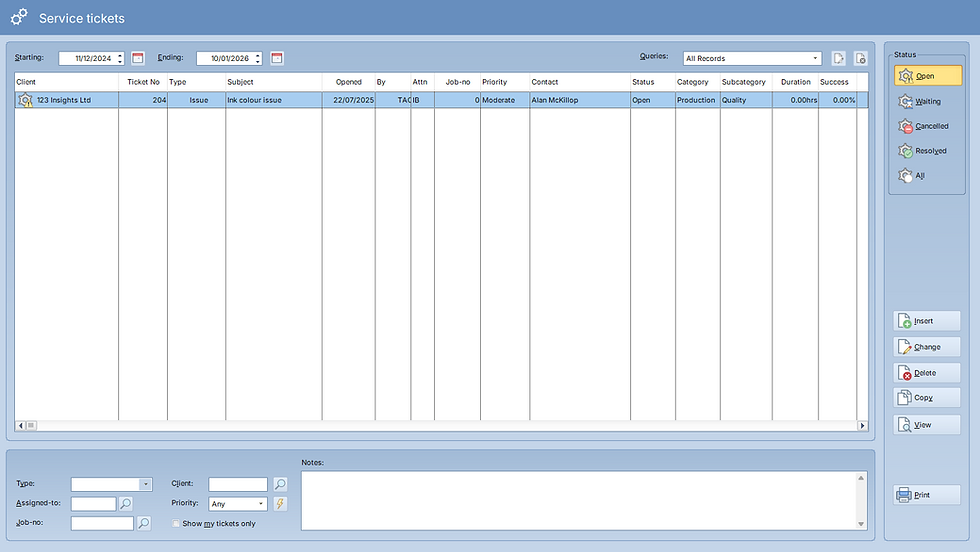The width and height of the screenshot is (980, 552).
Task: Show All status tickets
Action: (928, 176)
